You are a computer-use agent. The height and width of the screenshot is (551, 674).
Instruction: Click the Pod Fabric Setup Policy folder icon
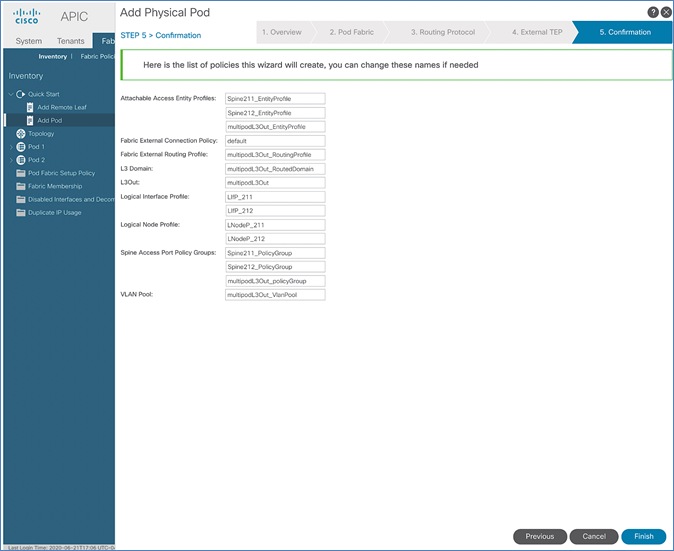pyautogui.click(x=21, y=173)
